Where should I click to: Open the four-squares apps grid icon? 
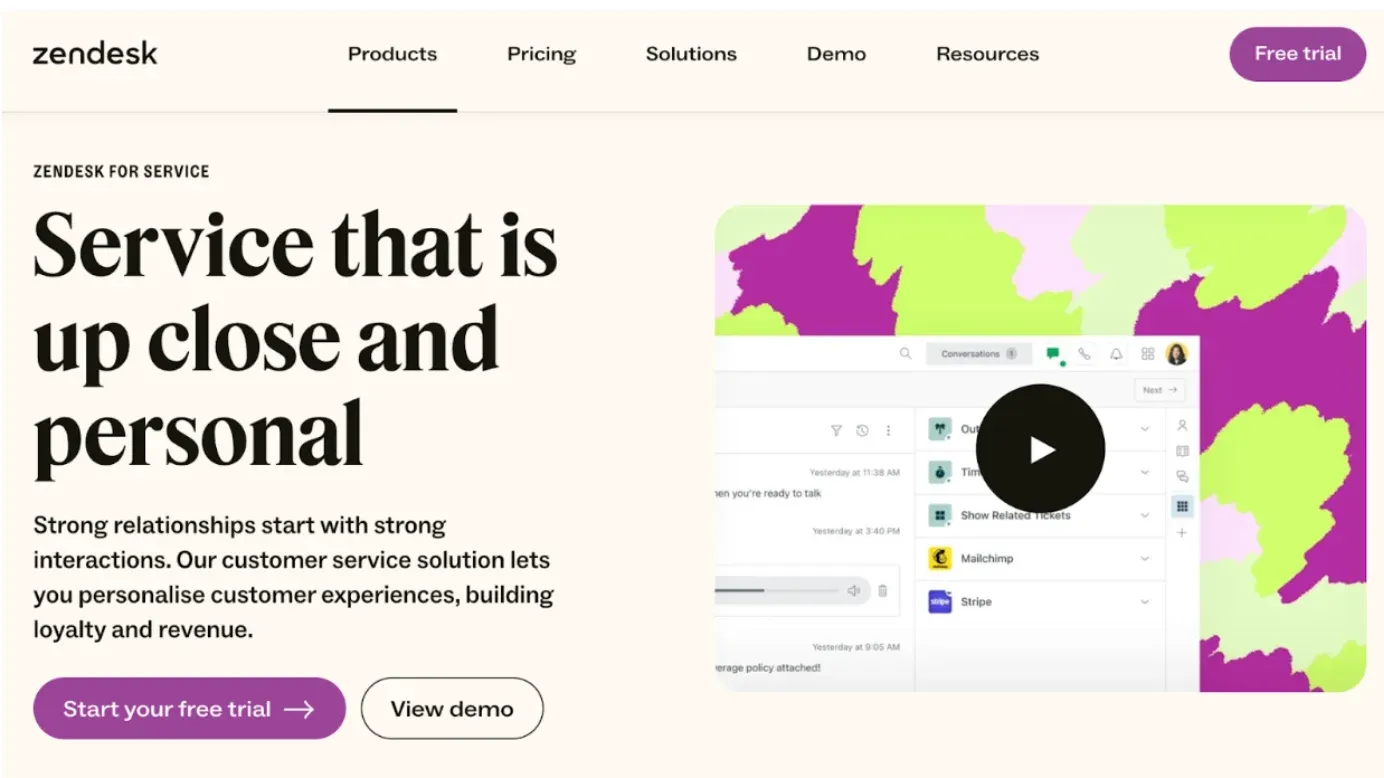pyautogui.click(x=1147, y=354)
